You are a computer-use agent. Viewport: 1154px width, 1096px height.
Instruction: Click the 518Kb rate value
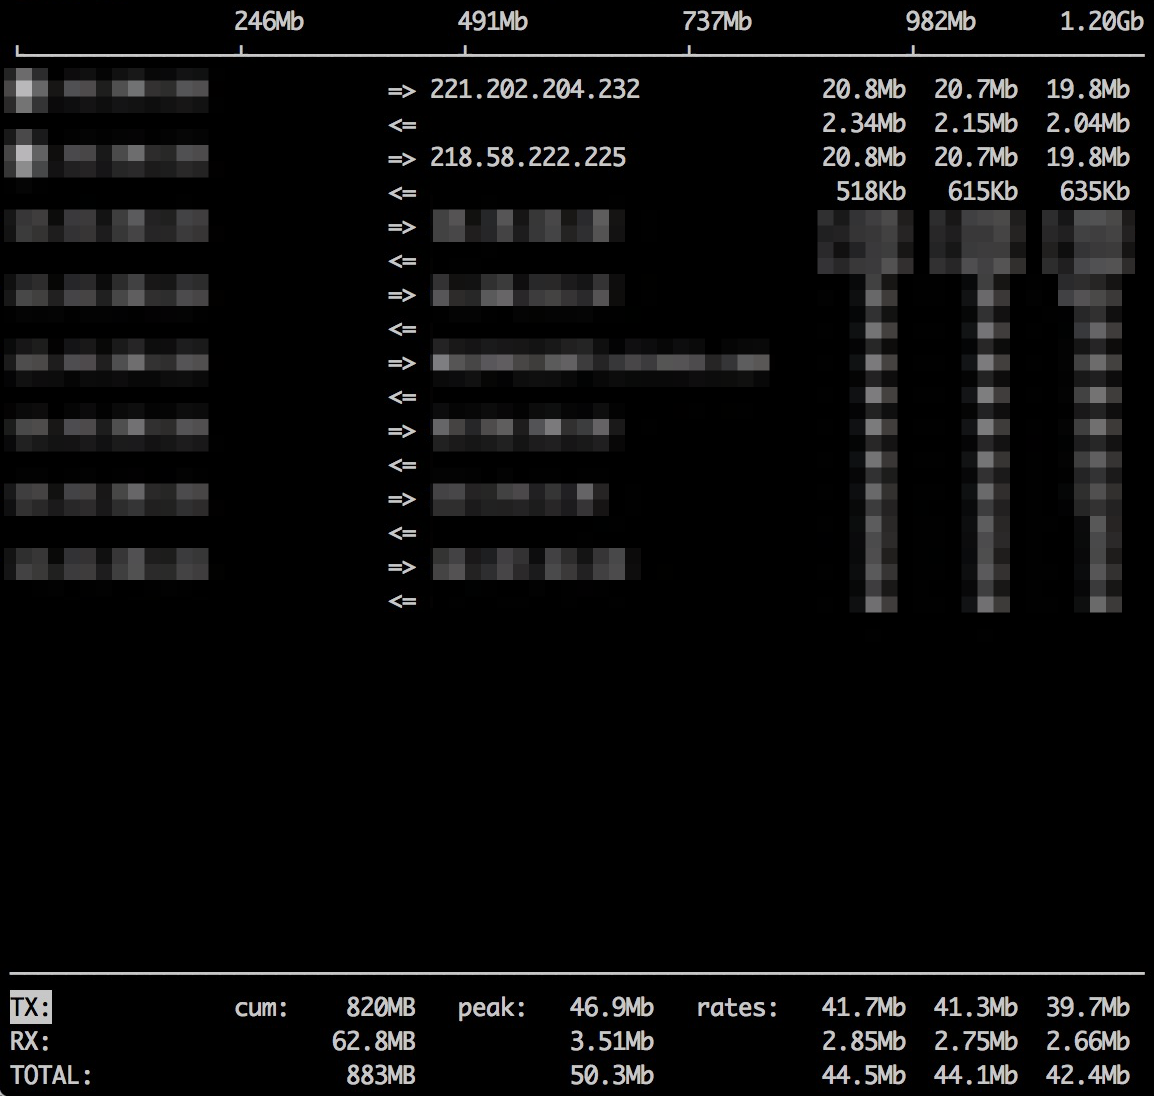[x=871, y=191]
